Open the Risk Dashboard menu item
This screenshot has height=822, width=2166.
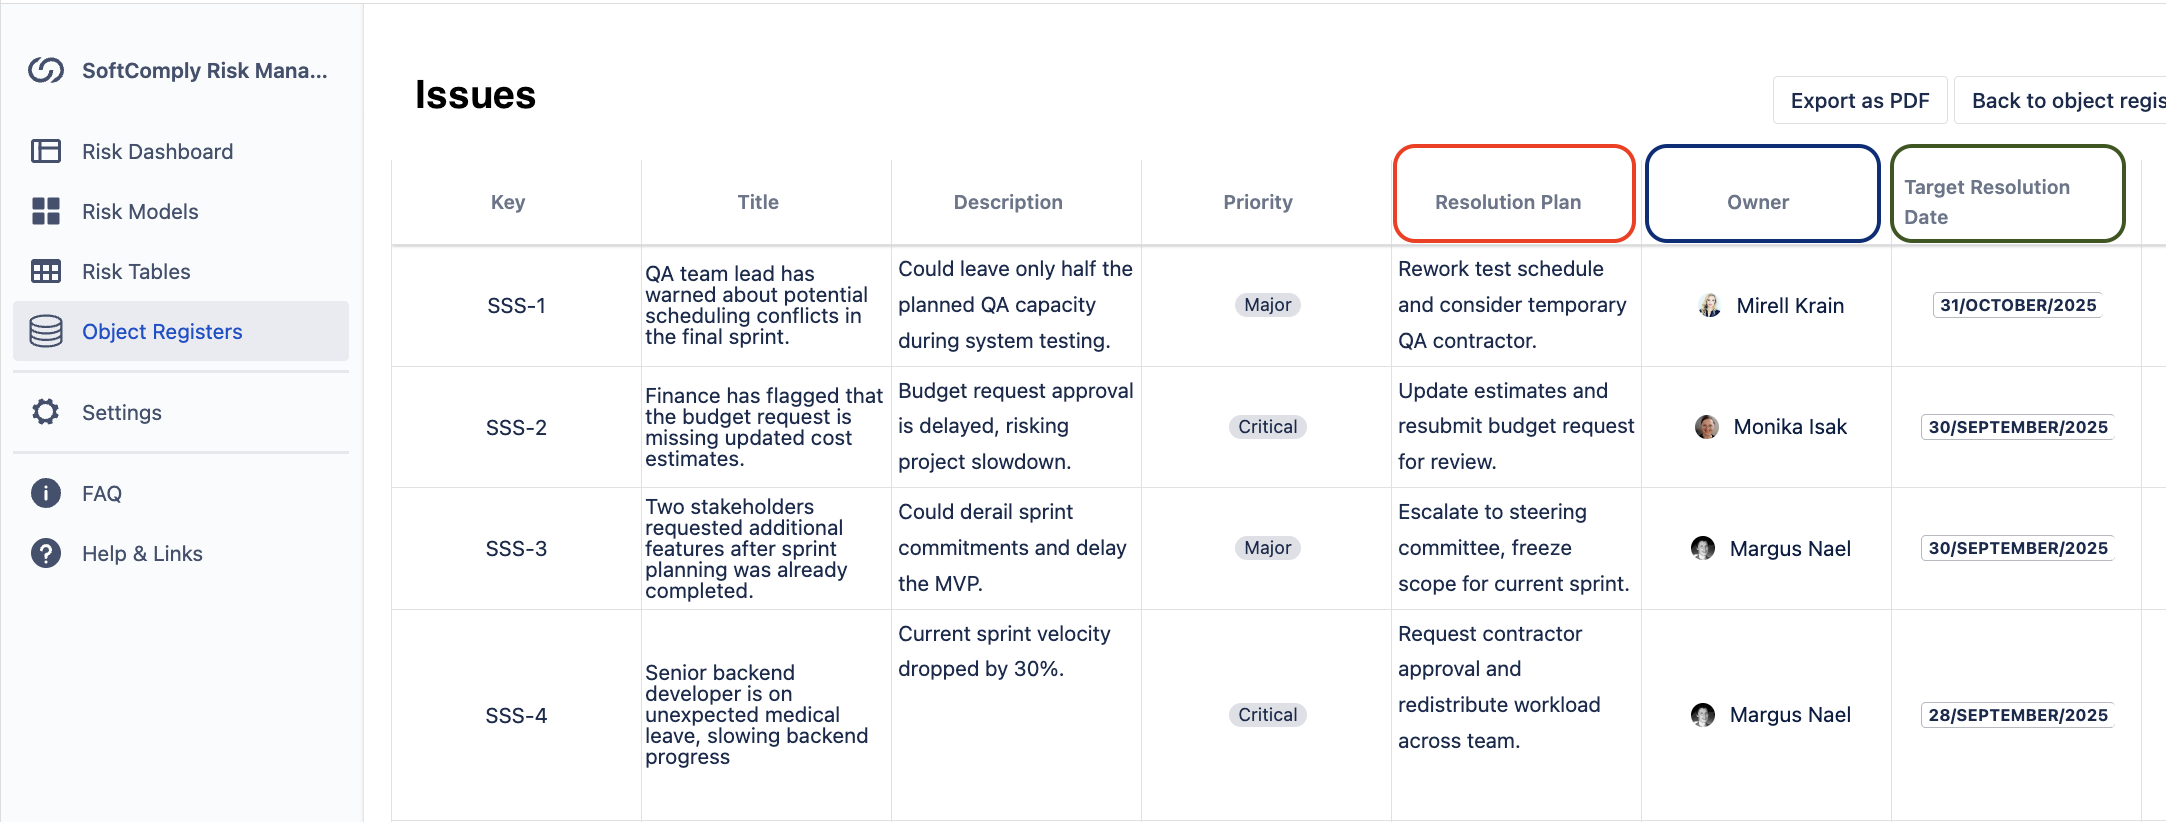[x=157, y=151]
